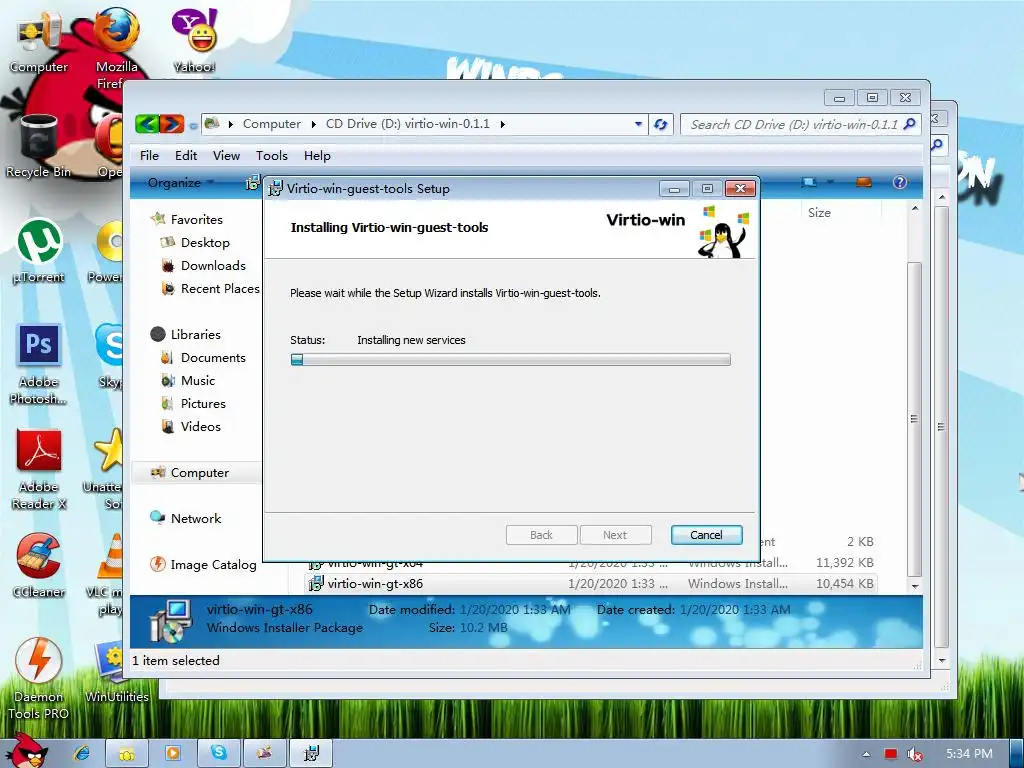Open Adobe Photoshop desktop shortcut
The image size is (1024, 768).
[39, 364]
